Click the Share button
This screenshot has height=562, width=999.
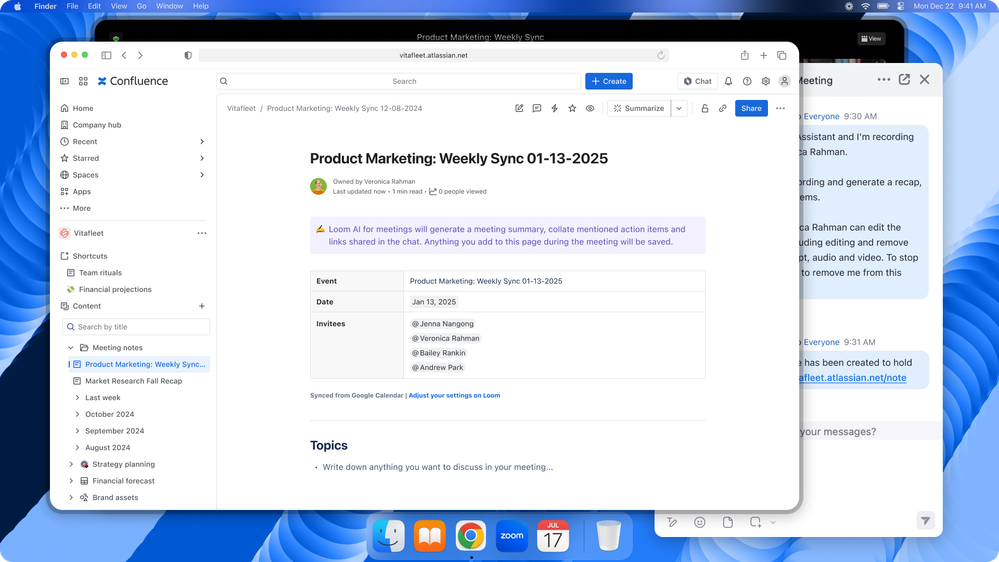(x=751, y=108)
